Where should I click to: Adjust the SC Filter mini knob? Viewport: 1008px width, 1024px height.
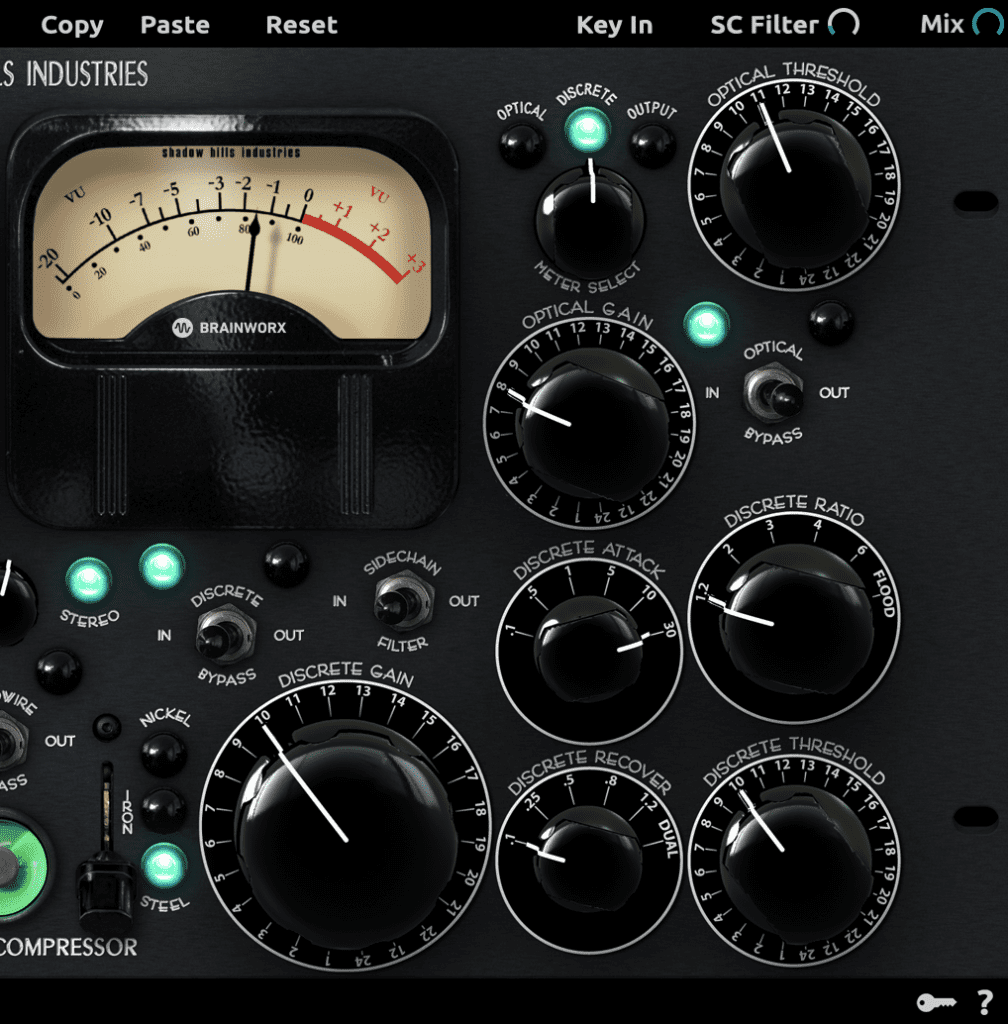pos(843,24)
